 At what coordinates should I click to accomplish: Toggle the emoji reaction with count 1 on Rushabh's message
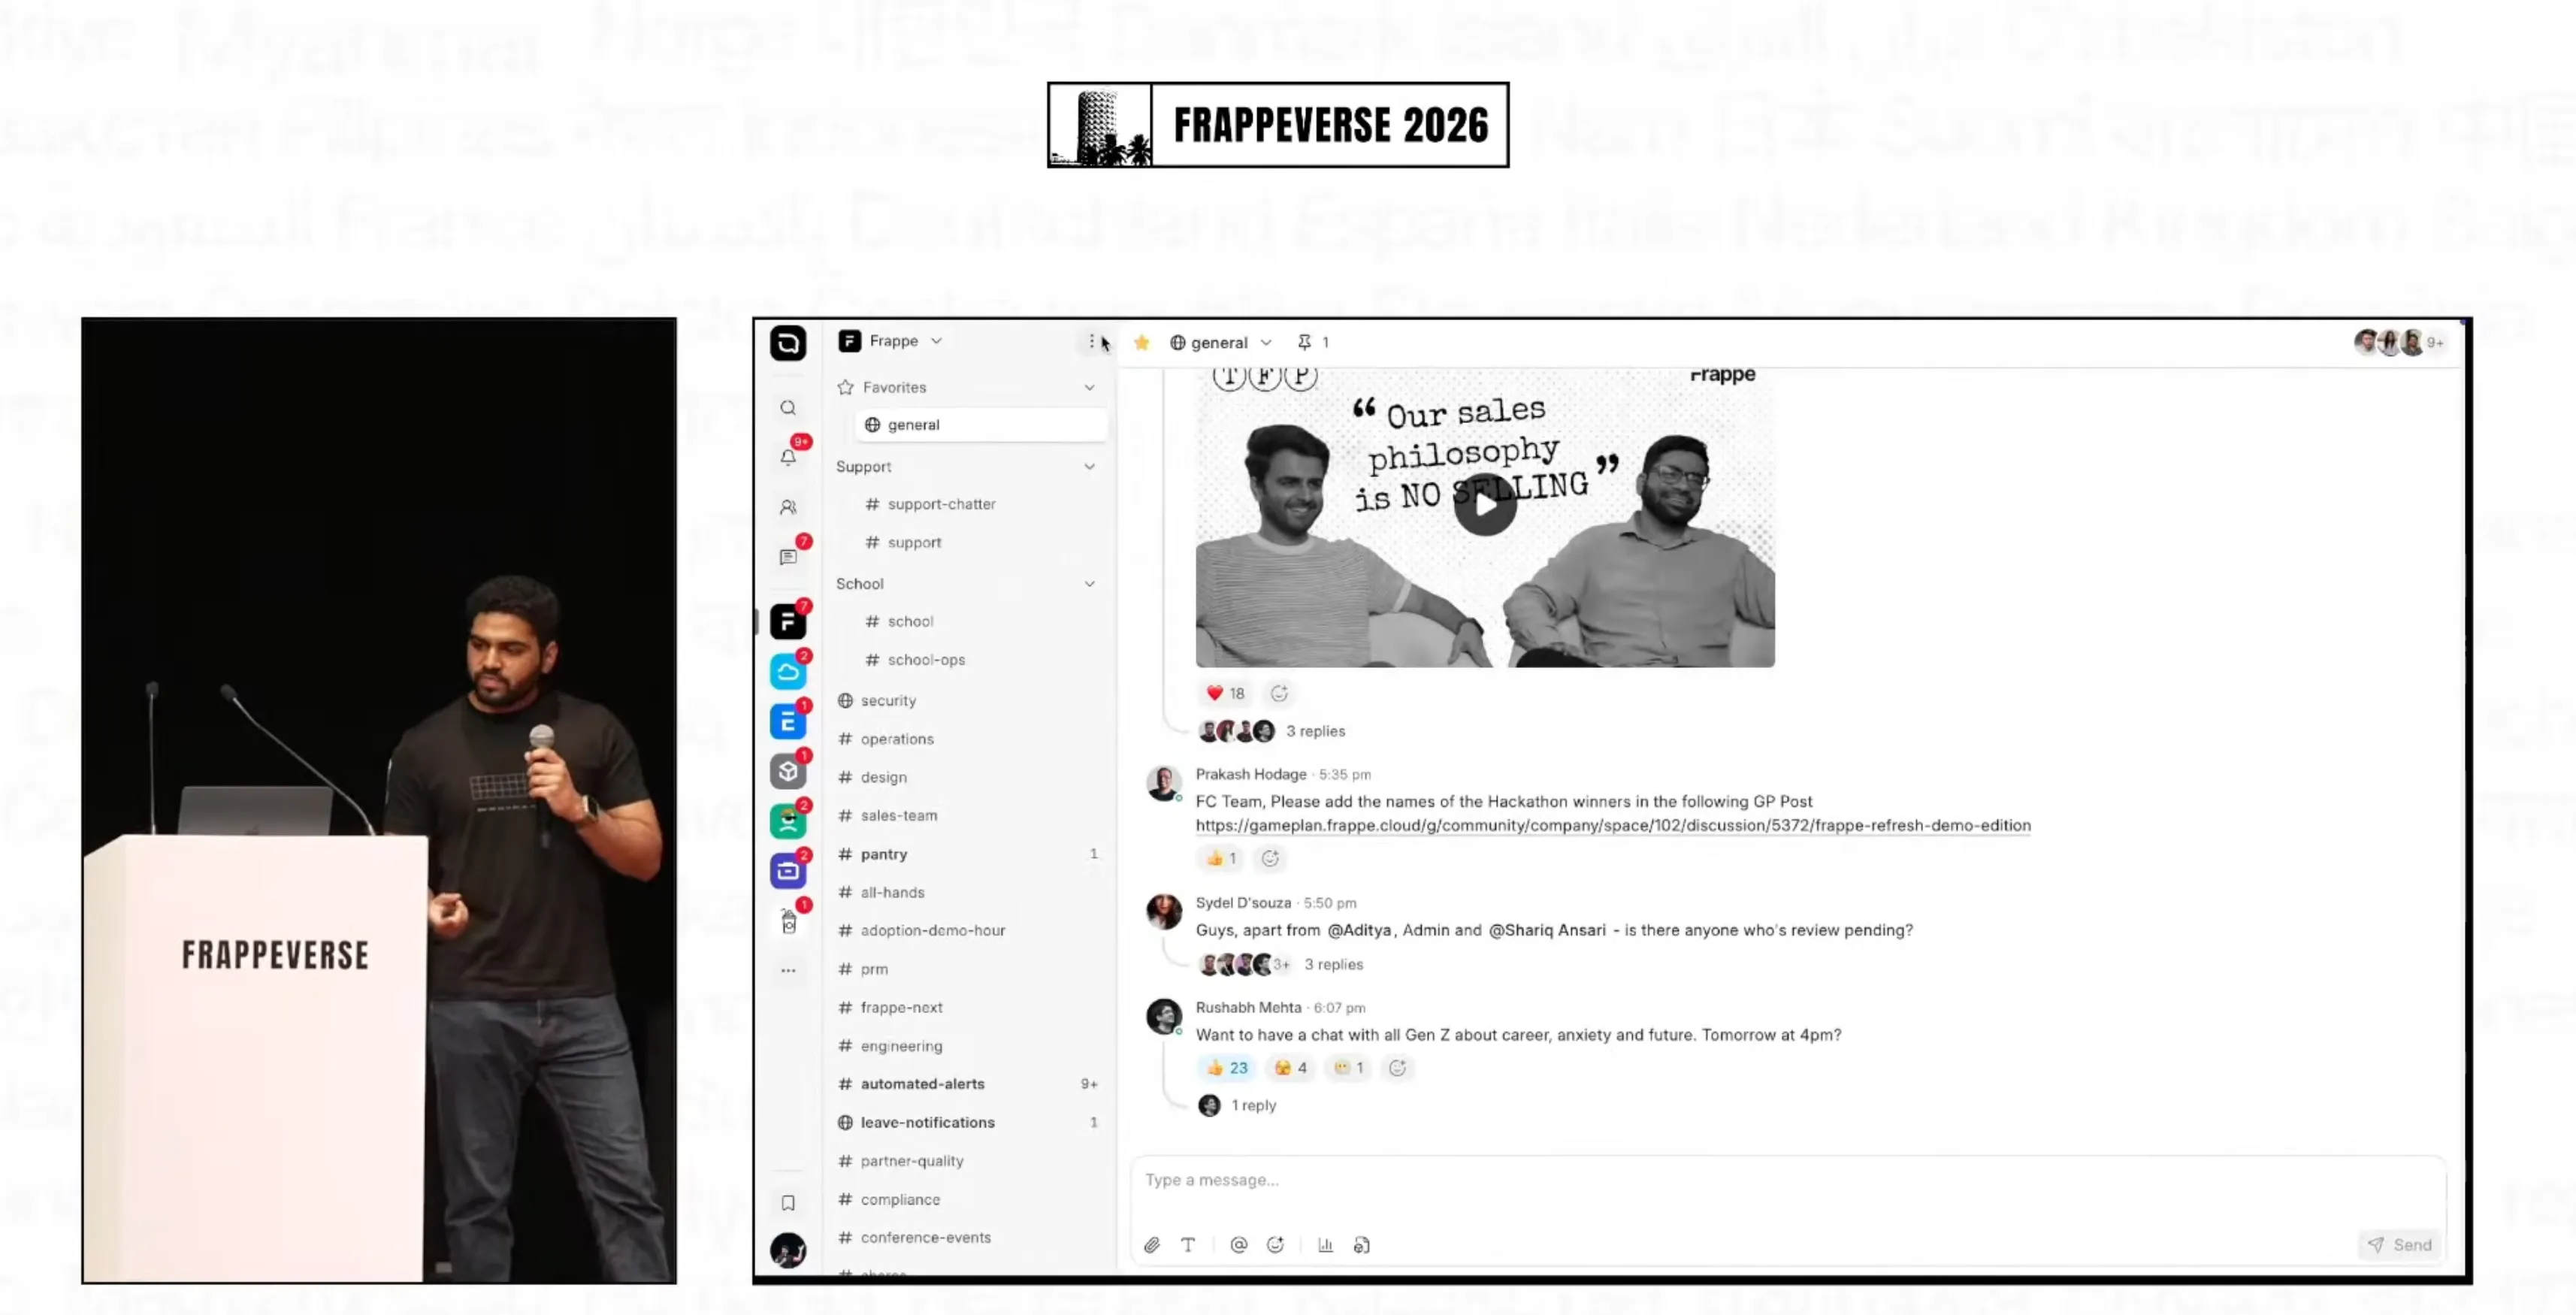(x=1349, y=1068)
